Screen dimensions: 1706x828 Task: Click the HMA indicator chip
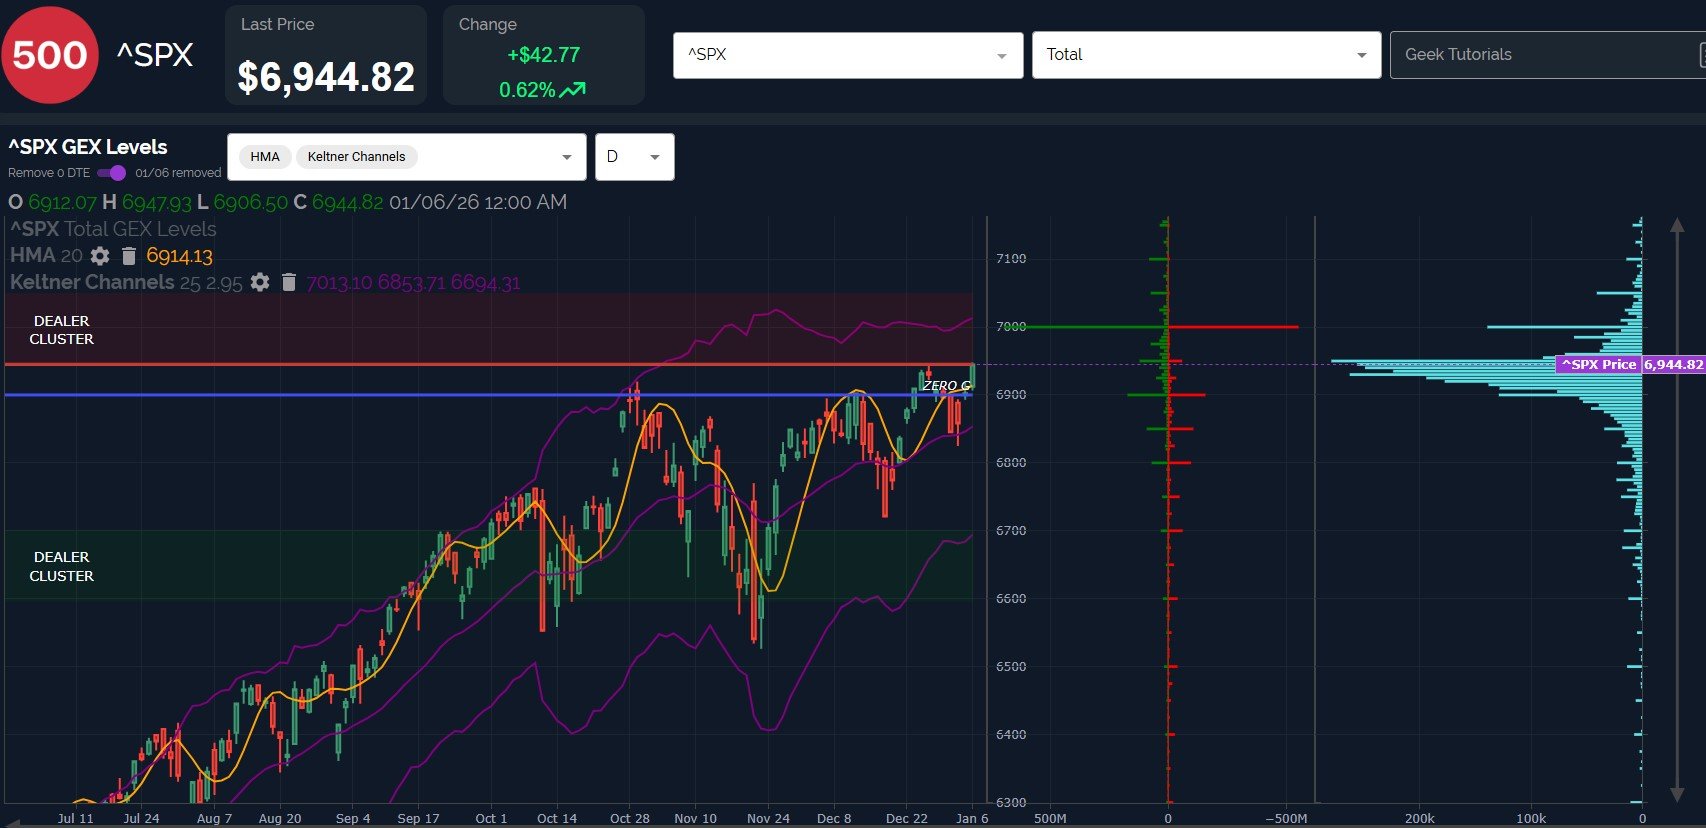point(265,157)
